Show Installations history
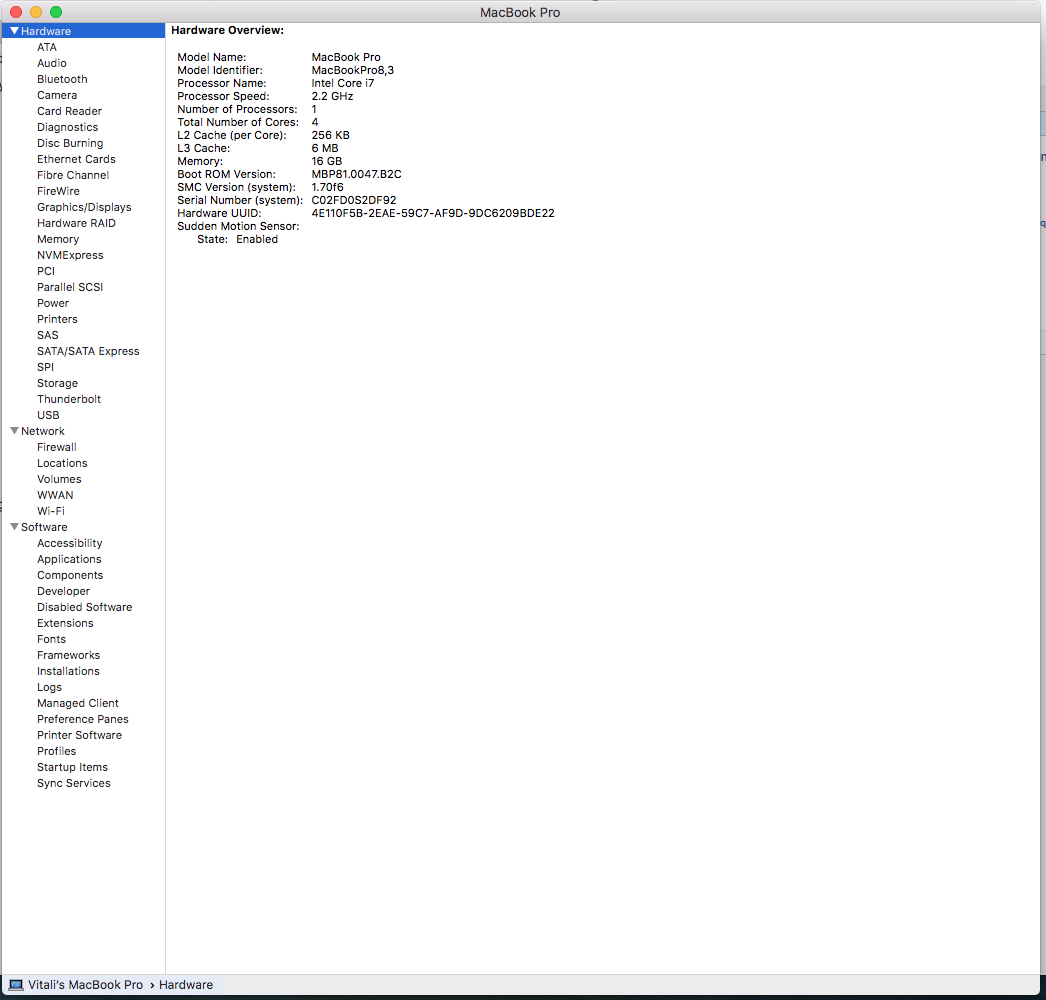This screenshot has width=1046, height=1000. (68, 671)
